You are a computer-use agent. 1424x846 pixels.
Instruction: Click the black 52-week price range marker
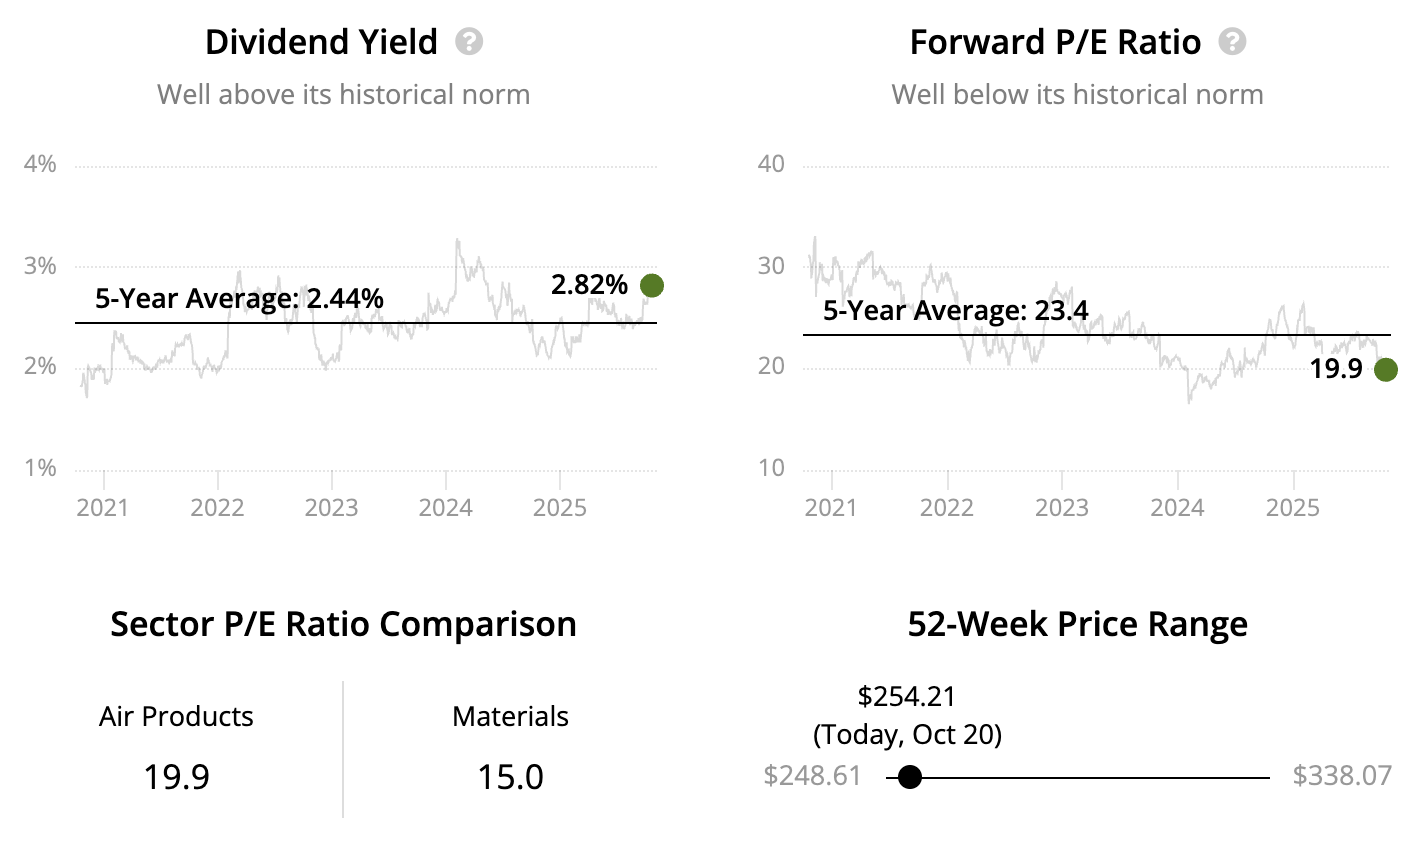point(909,777)
